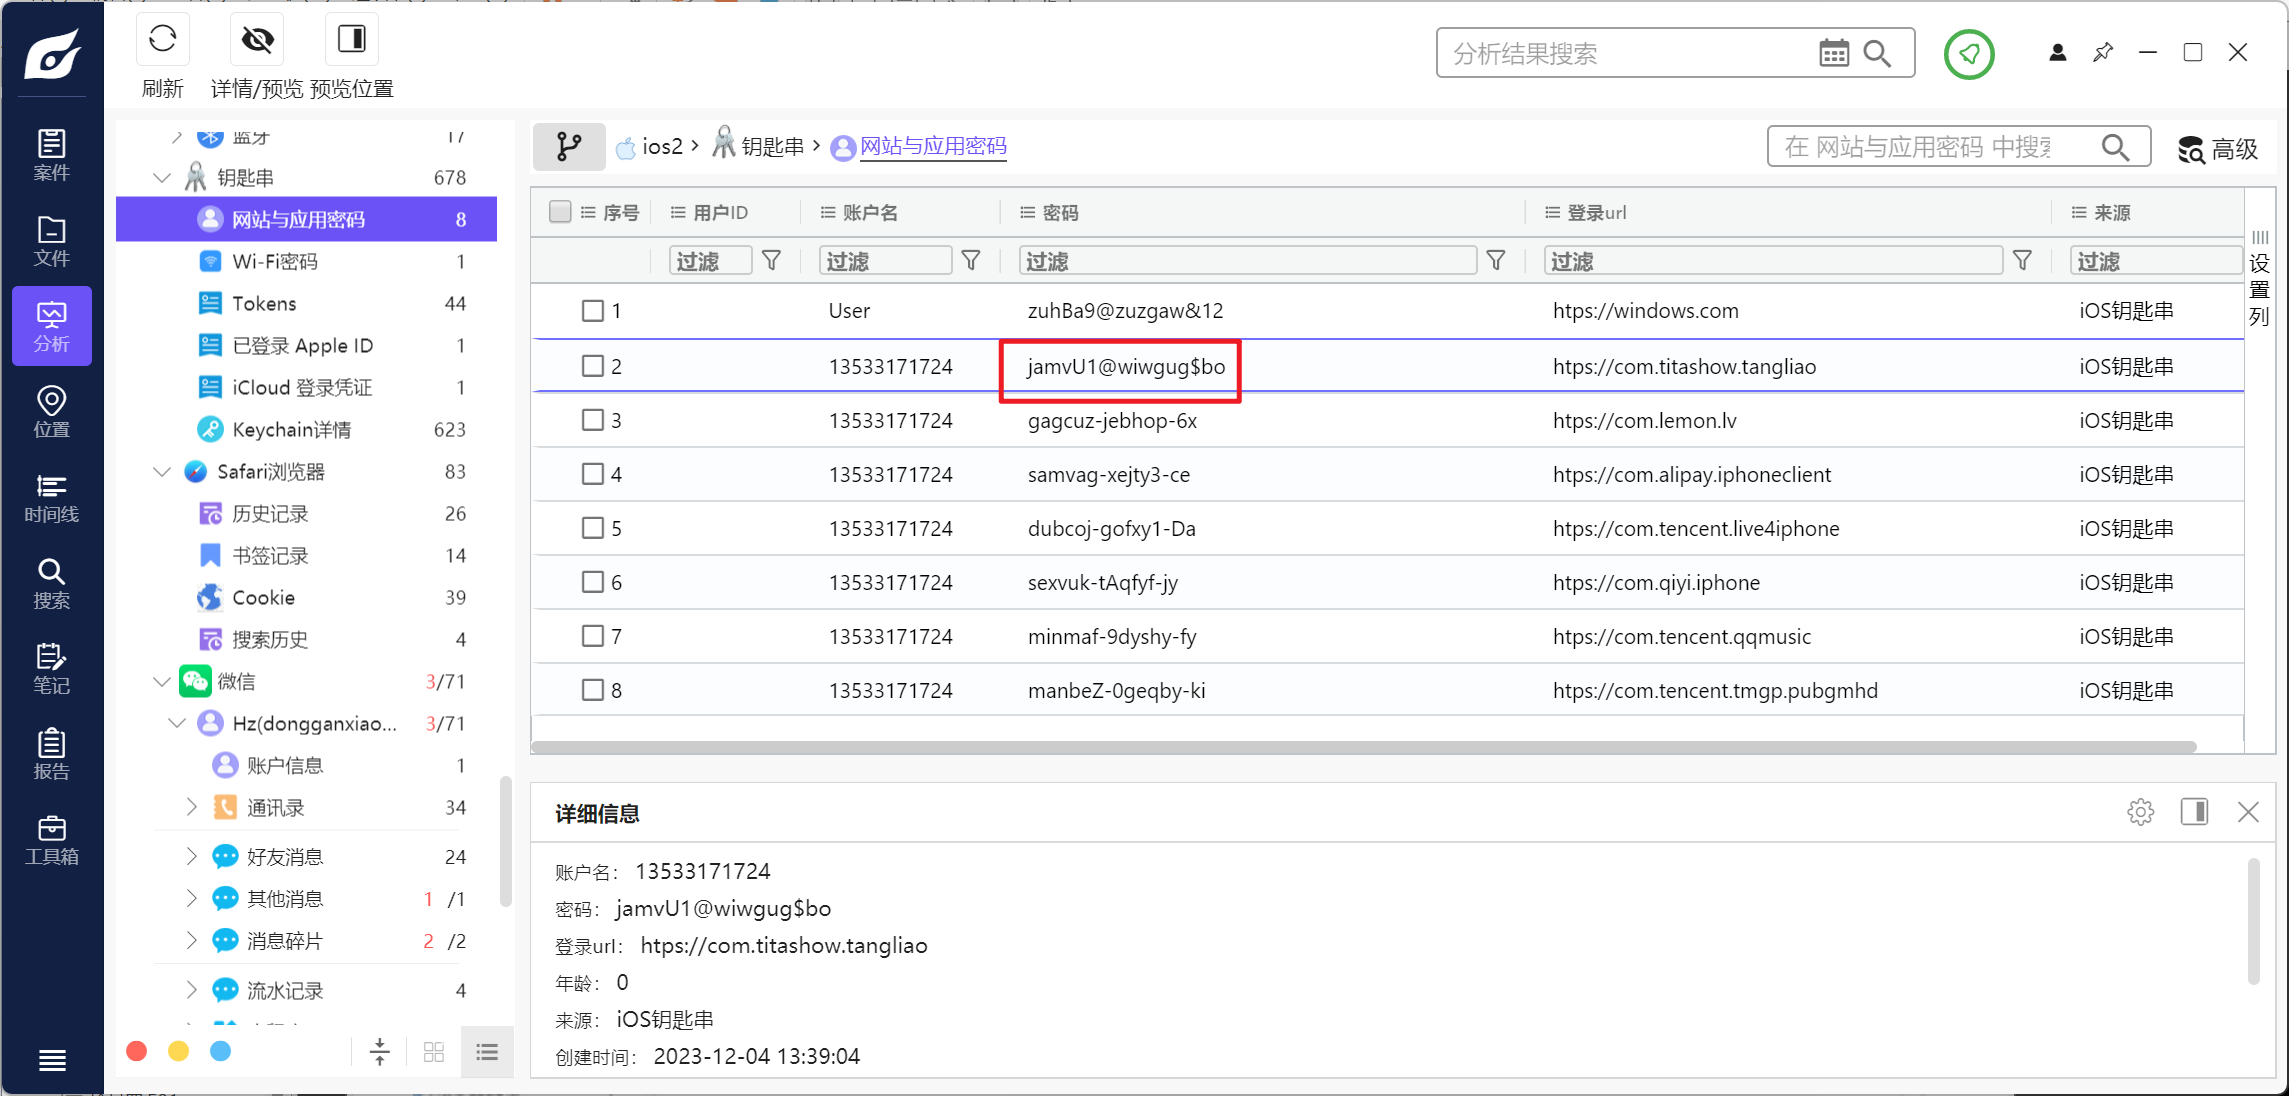Open 密码 filter funnel dropdown
The height and width of the screenshot is (1096, 2289).
(1496, 261)
